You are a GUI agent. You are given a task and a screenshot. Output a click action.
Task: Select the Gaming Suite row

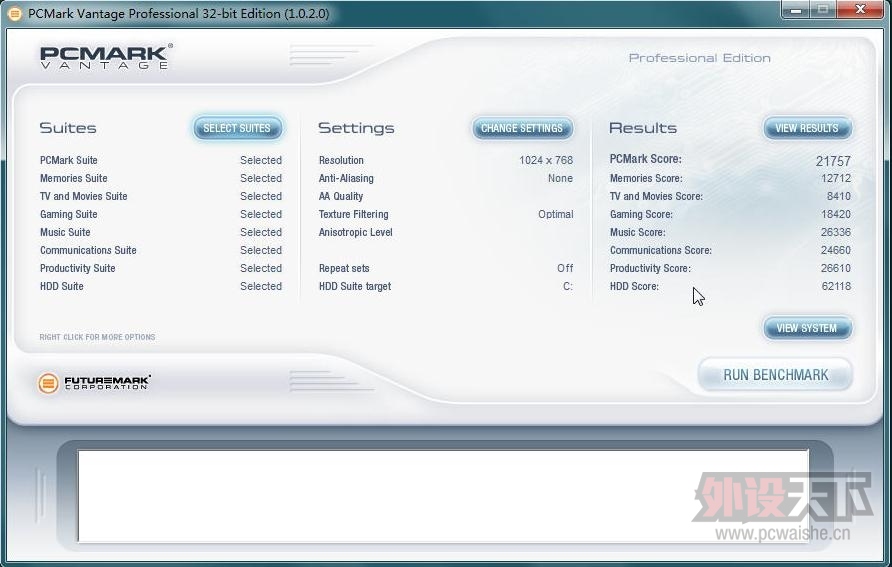point(160,214)
